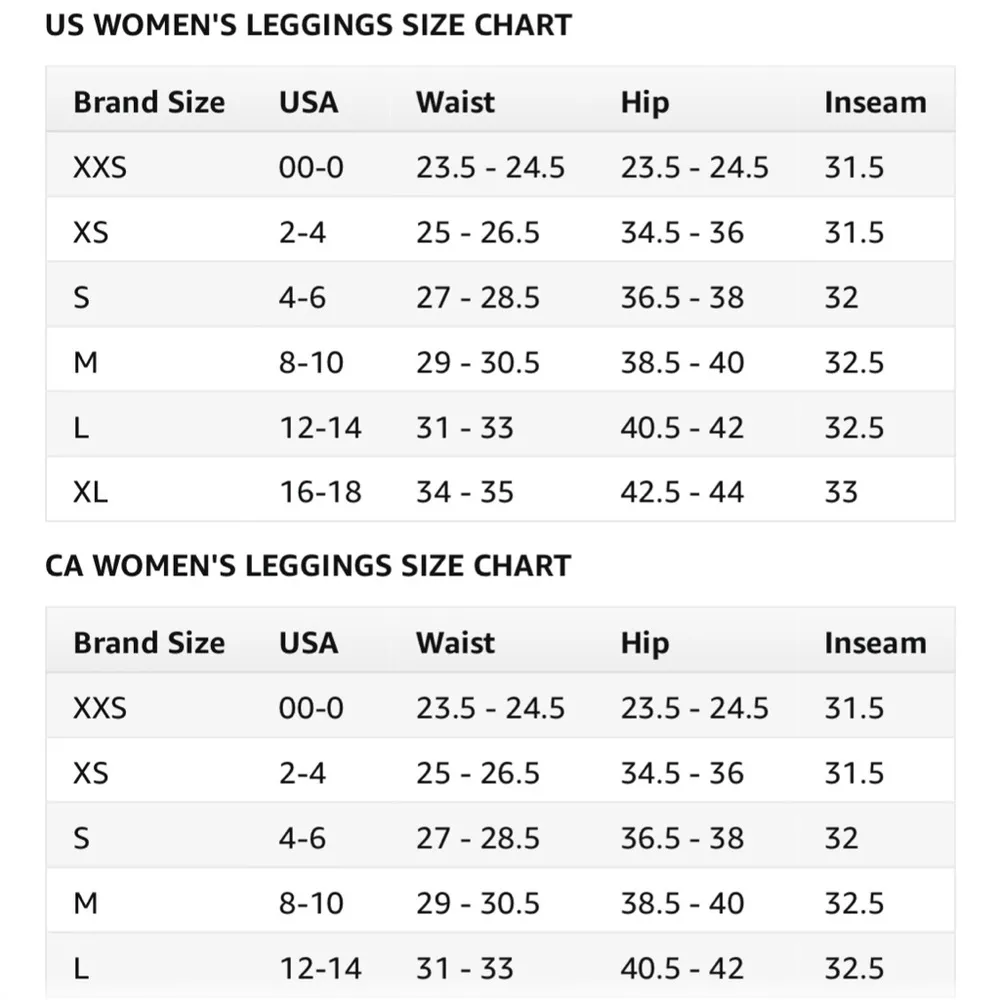
Task: Select XXS brand size in US chart
Action: pos(100,167)
